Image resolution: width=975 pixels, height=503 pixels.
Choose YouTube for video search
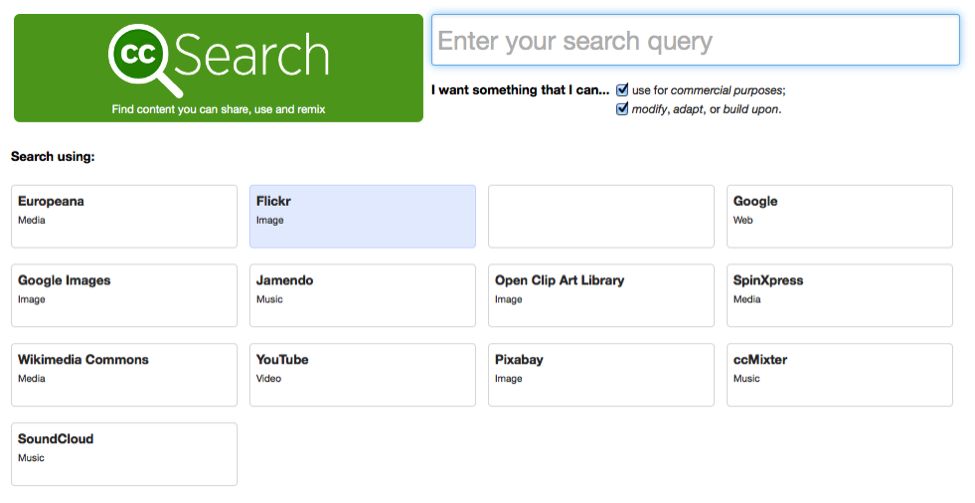point(362,374)
